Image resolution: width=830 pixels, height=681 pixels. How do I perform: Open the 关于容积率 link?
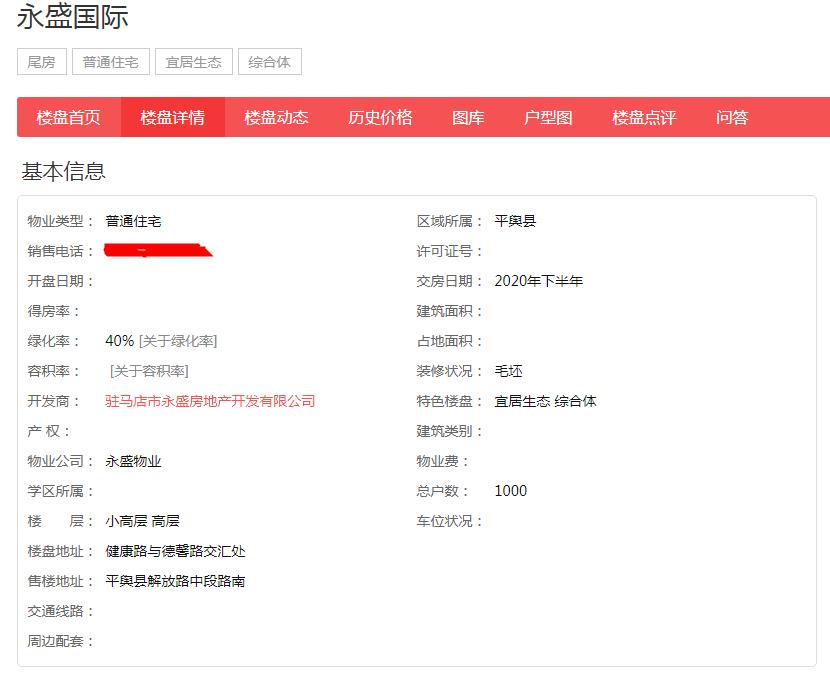[x=149, y=371]
